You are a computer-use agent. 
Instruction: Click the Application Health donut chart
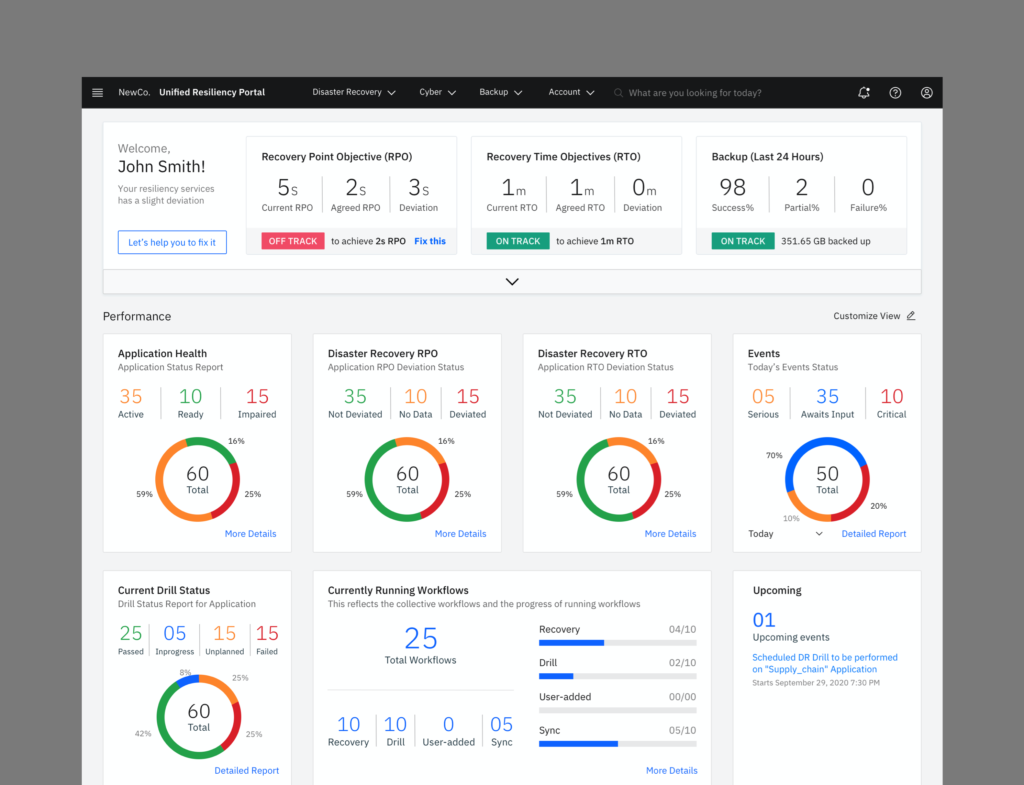pyautogui.click(x=197, y=478)
